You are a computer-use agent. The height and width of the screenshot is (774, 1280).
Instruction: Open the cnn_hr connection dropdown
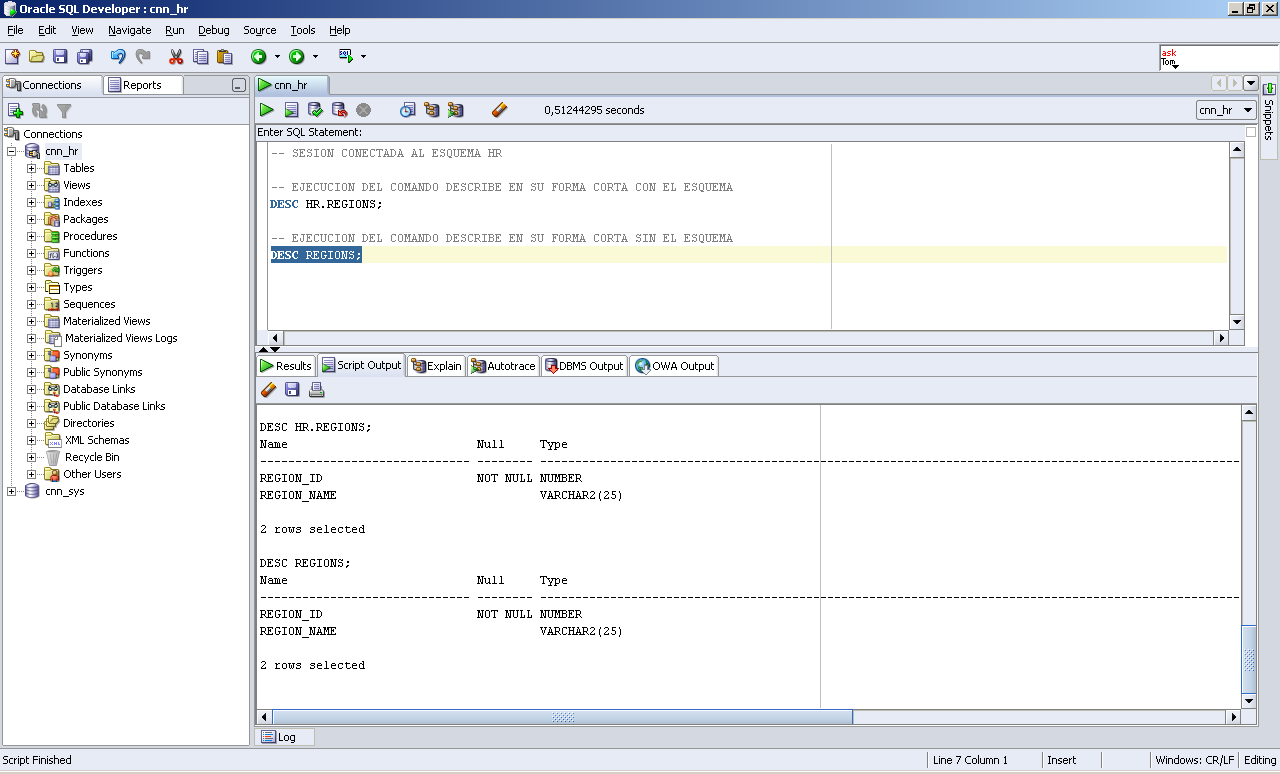(1226, 110)
